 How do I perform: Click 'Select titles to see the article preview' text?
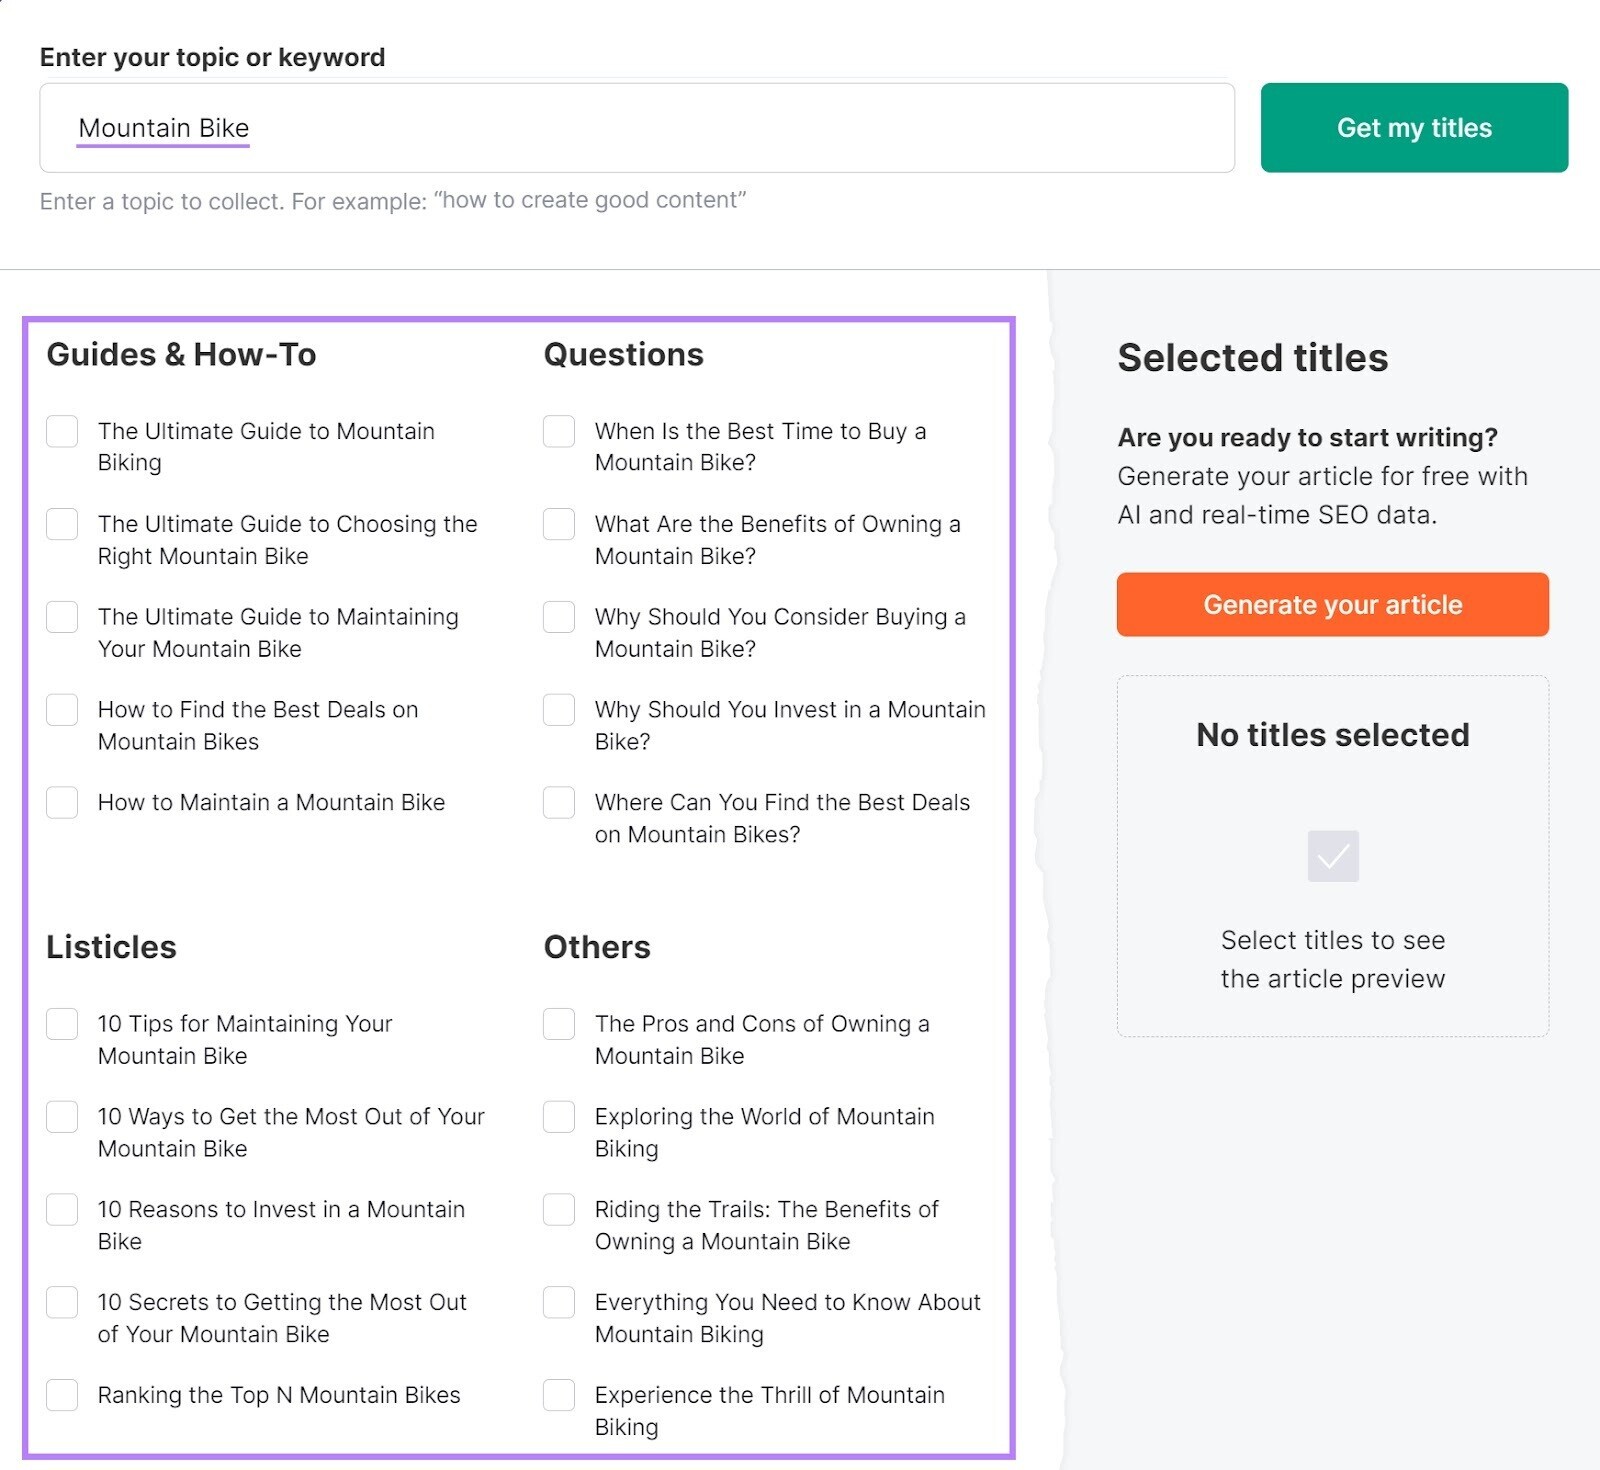click(1333, 959)
